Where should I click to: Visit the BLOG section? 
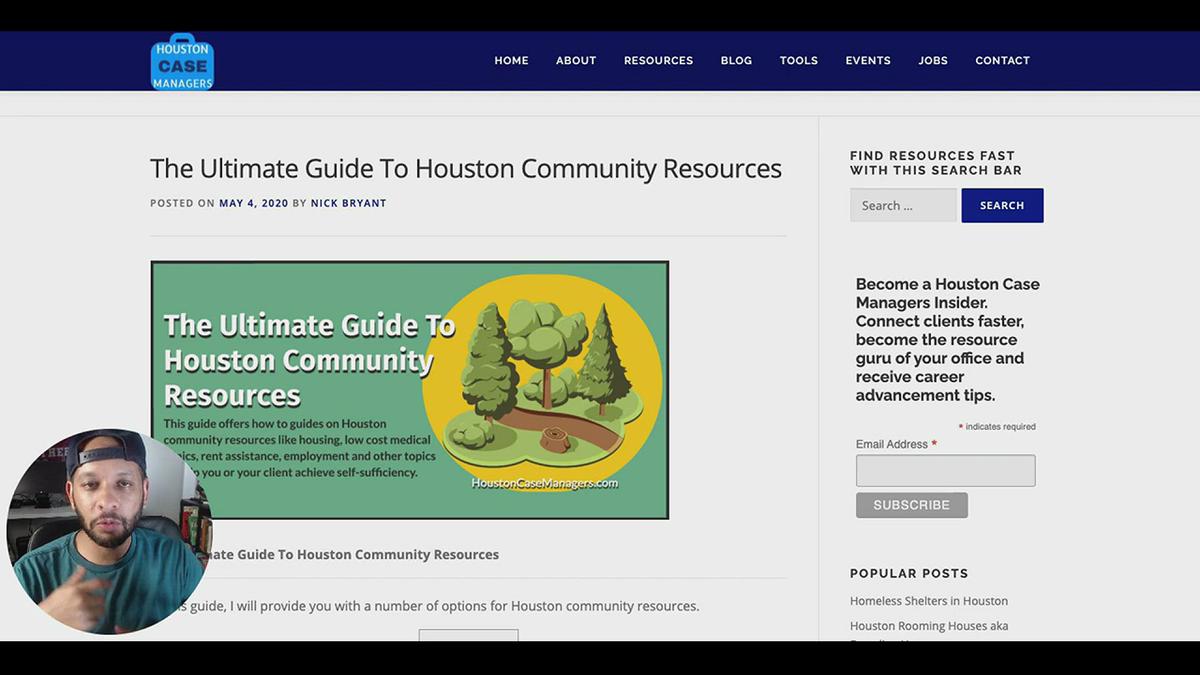point(736,61)
